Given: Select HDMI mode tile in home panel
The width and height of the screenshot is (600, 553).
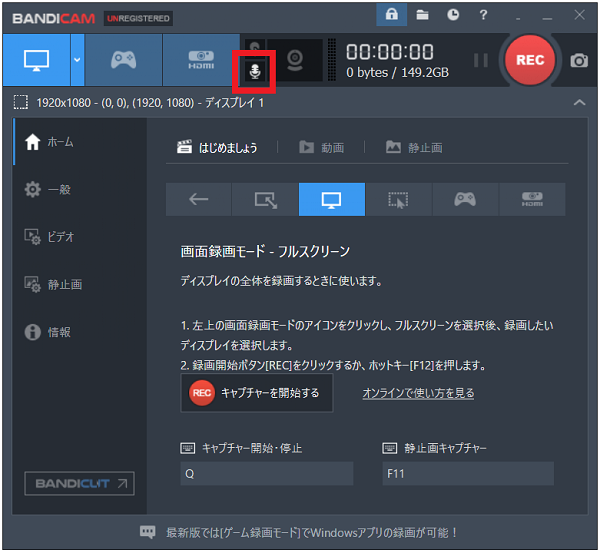Looking at the screenshot, I should pos(532,199).
